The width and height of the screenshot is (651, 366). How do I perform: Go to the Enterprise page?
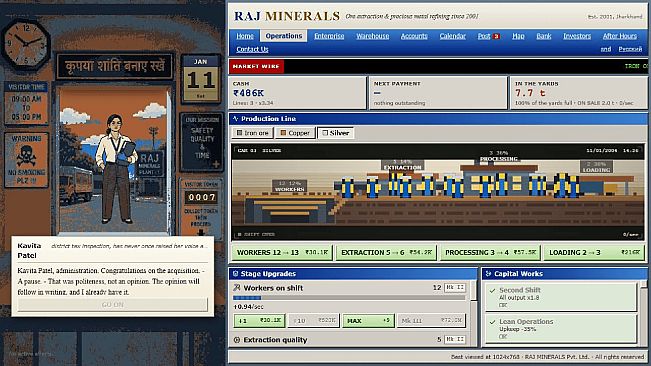point(329,36)
